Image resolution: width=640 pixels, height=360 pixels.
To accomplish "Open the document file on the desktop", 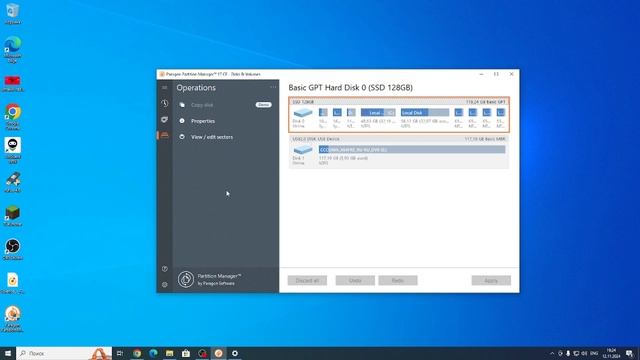I will tap(13, 283).
